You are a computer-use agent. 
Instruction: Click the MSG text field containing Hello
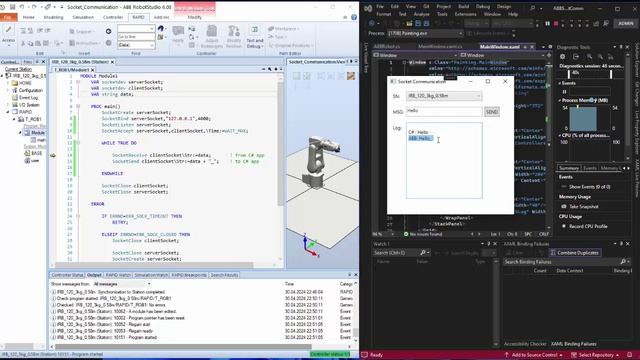(444, 111)
